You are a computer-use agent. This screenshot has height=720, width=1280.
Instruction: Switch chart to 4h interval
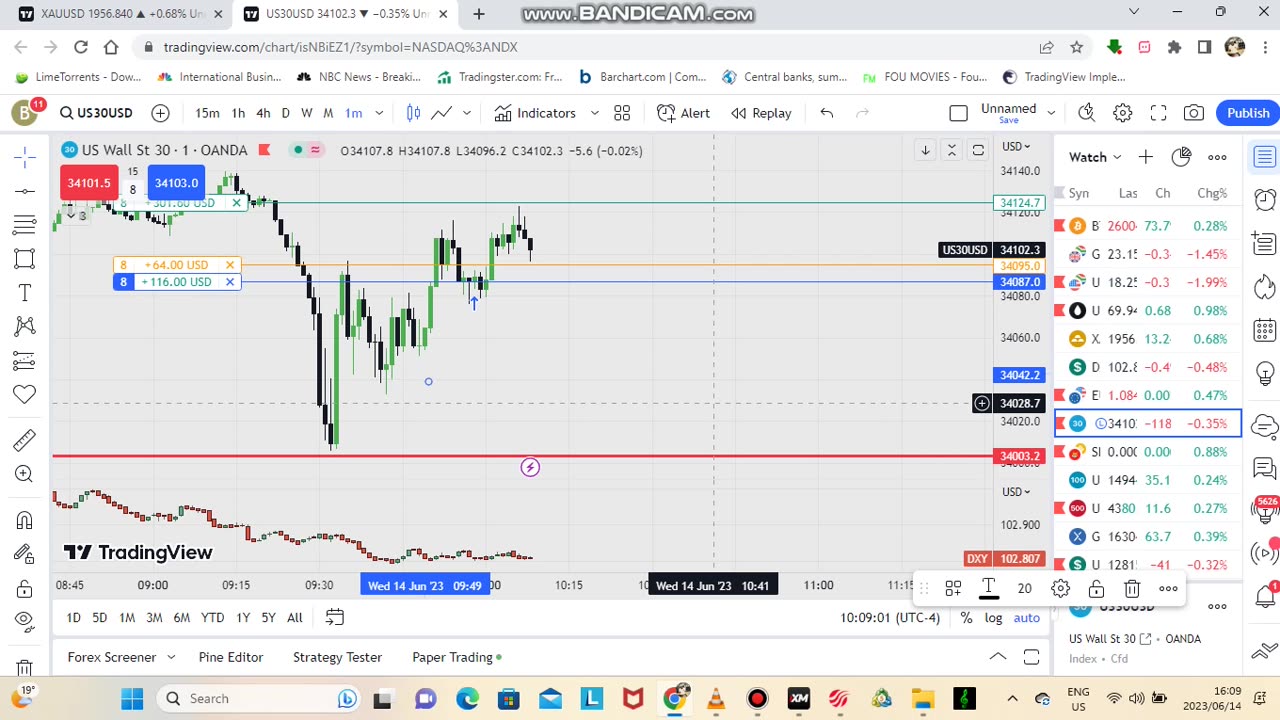point(263,113)
